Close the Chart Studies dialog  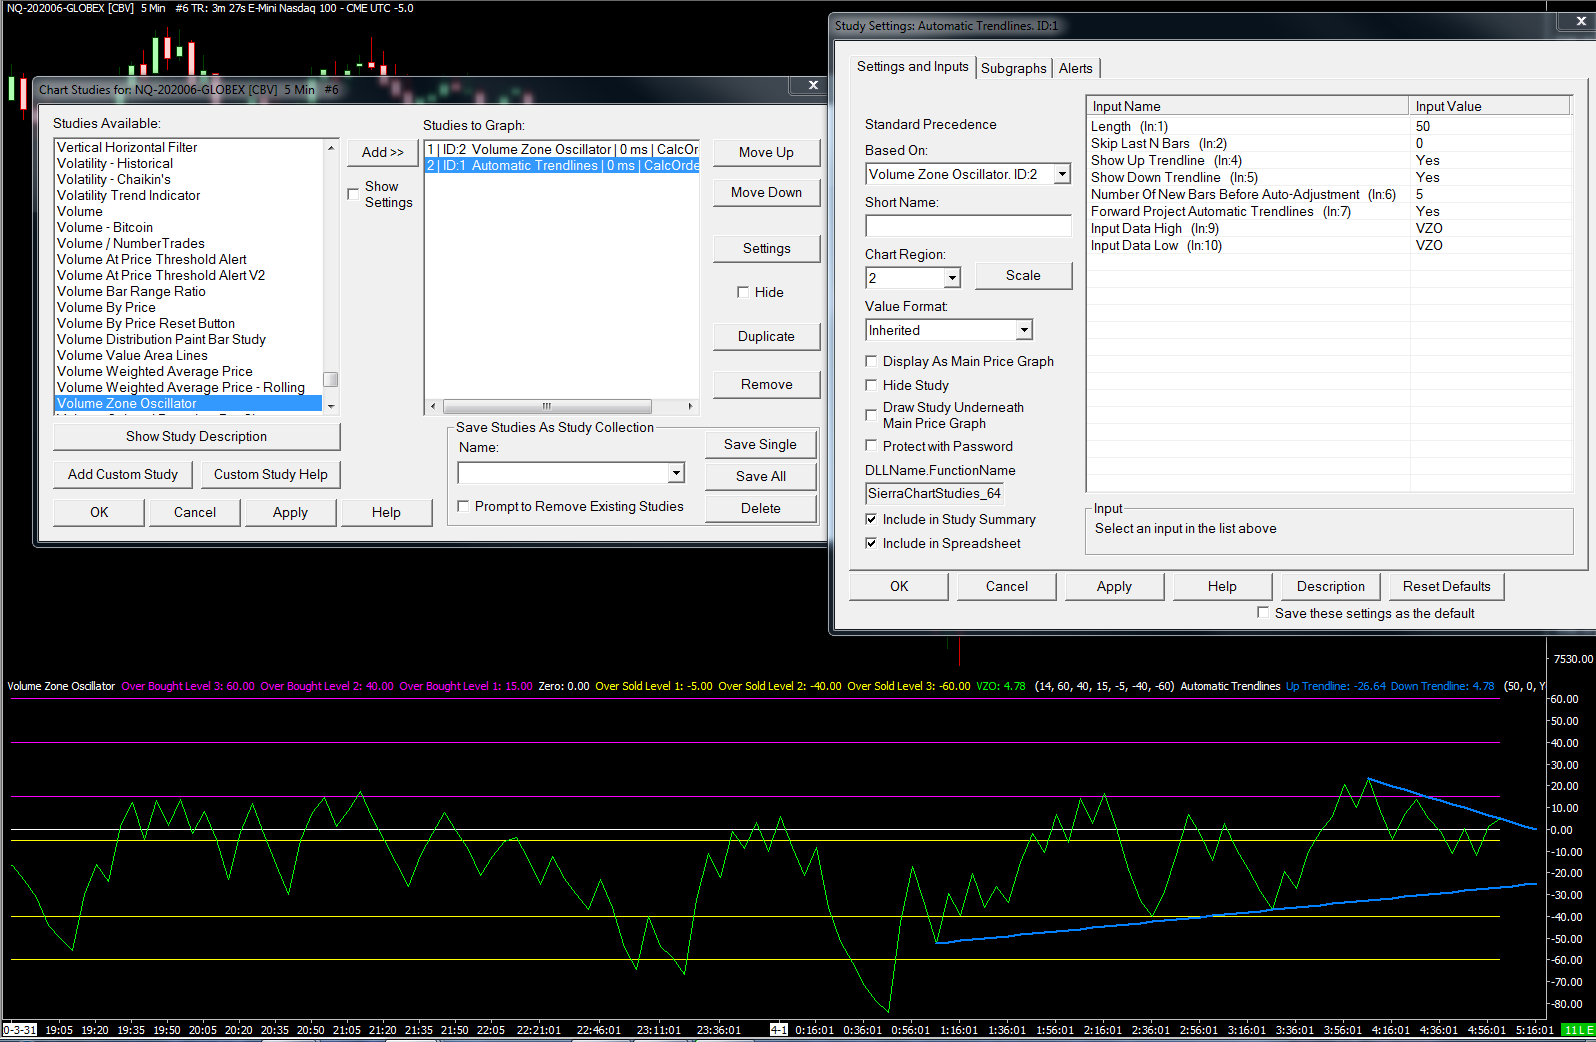pos(812,86)
